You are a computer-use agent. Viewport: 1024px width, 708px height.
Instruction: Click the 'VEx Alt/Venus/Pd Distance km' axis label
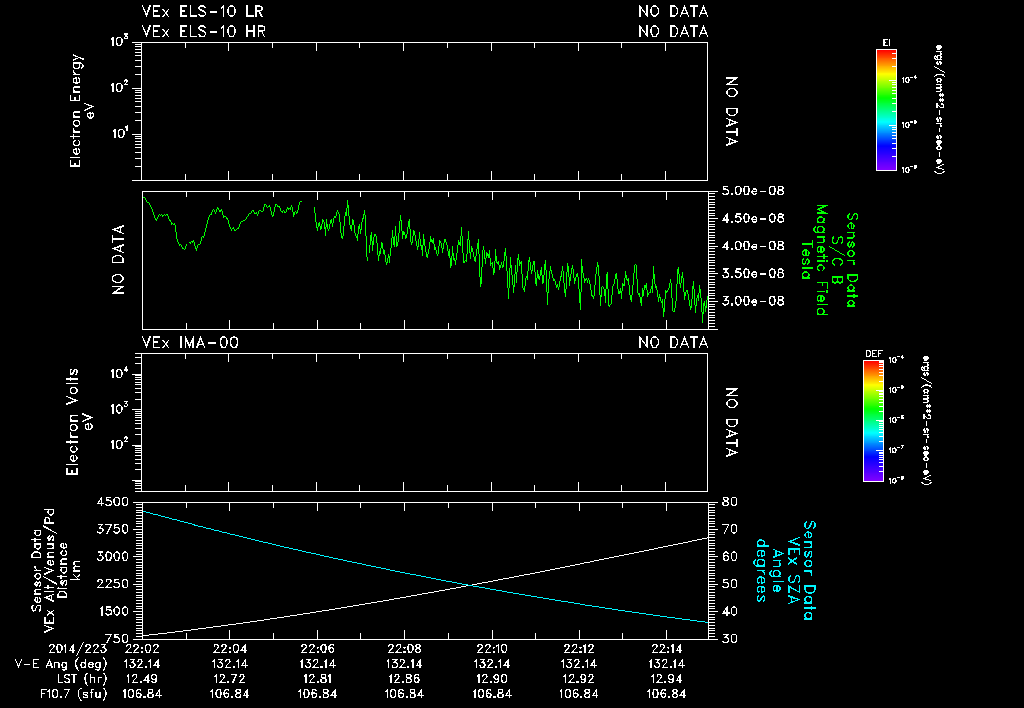(62, 570)
